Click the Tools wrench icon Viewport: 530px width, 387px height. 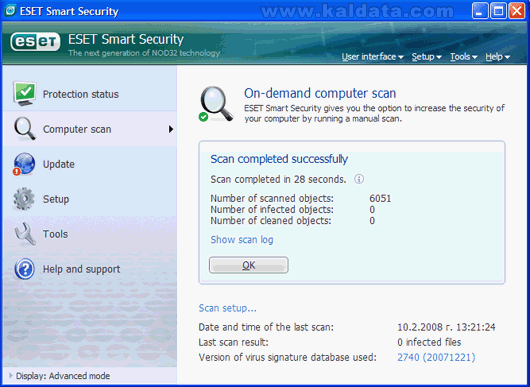tap(25, 234)
